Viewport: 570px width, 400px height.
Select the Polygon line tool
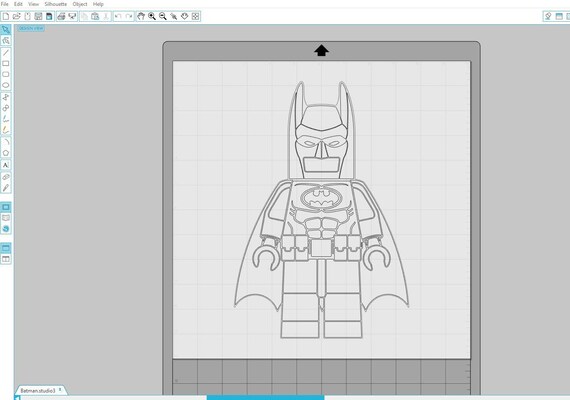pos(6,97)
